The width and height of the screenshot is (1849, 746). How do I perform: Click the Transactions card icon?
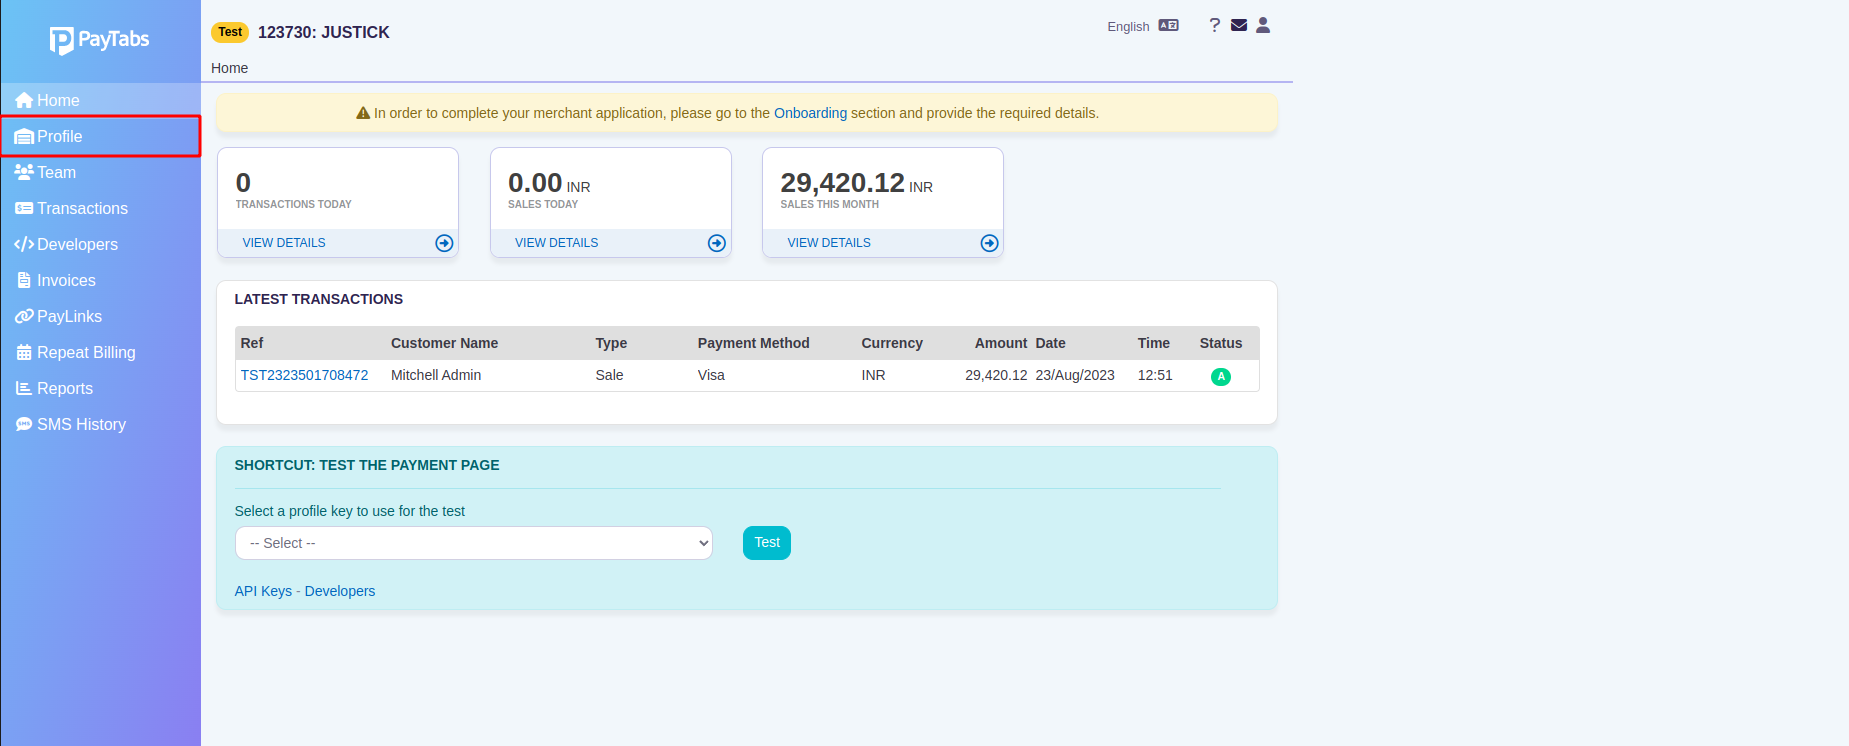(24, 208)
